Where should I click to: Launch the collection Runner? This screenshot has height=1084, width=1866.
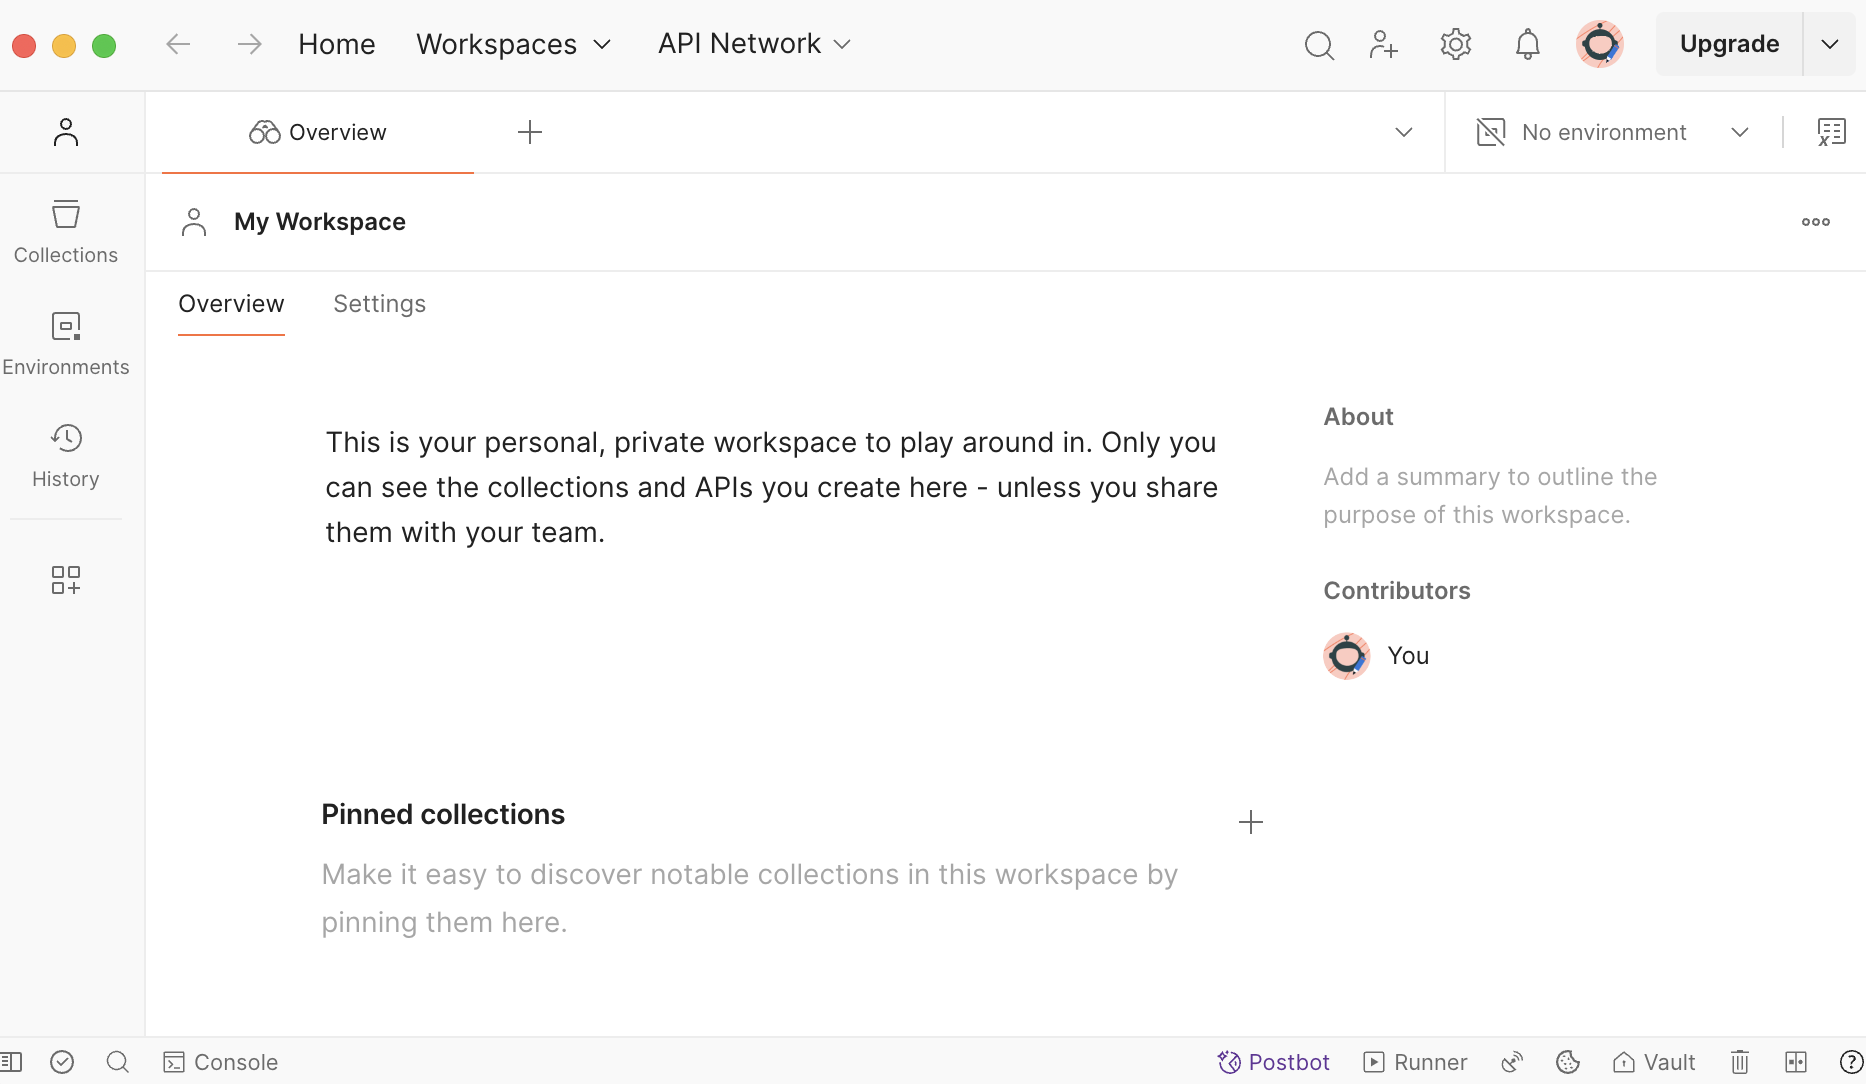(1415, 1062)
